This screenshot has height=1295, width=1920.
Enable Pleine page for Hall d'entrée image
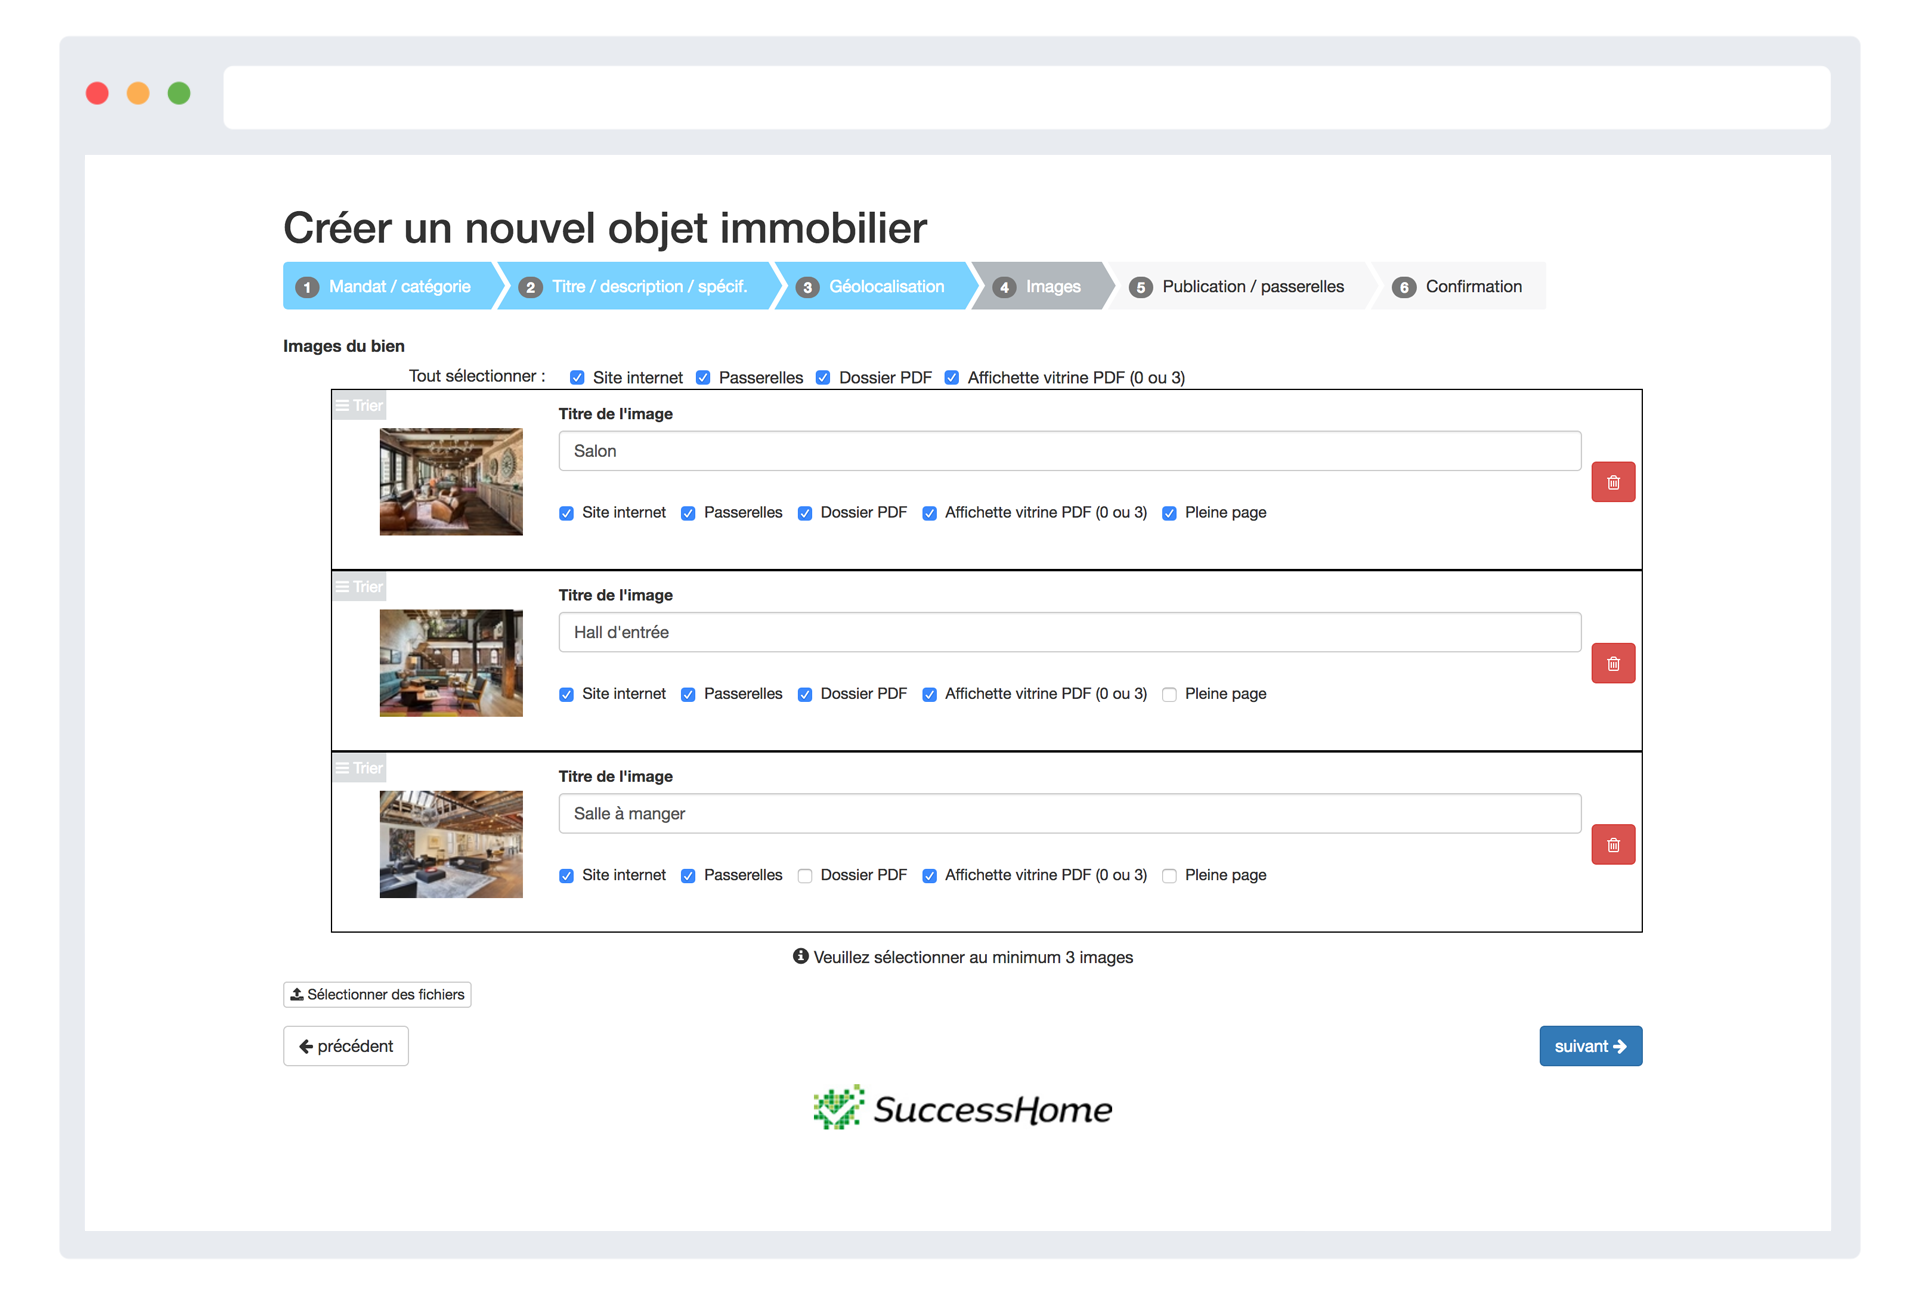[1169, 694]
